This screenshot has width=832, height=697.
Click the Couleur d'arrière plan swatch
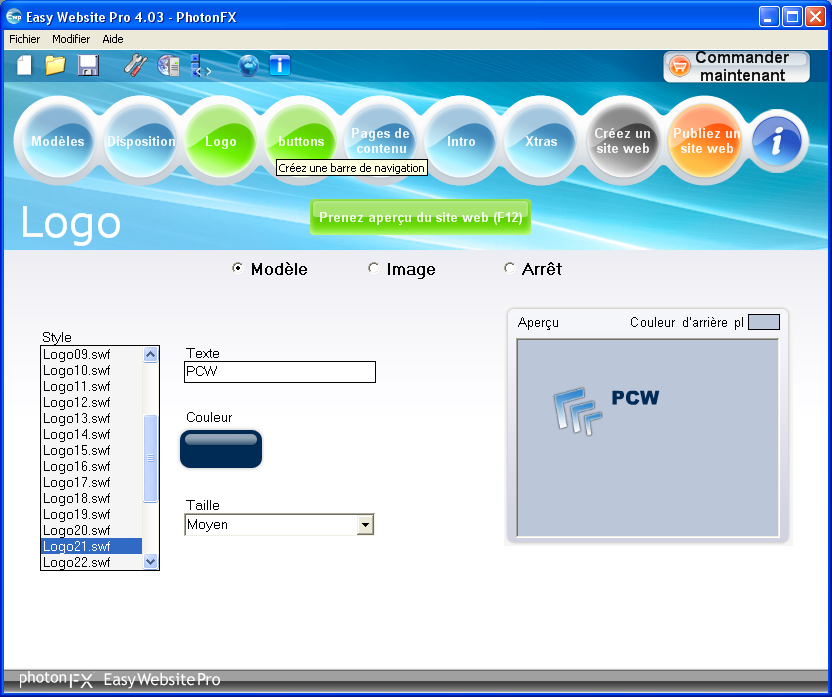click(x=764, y=322)
